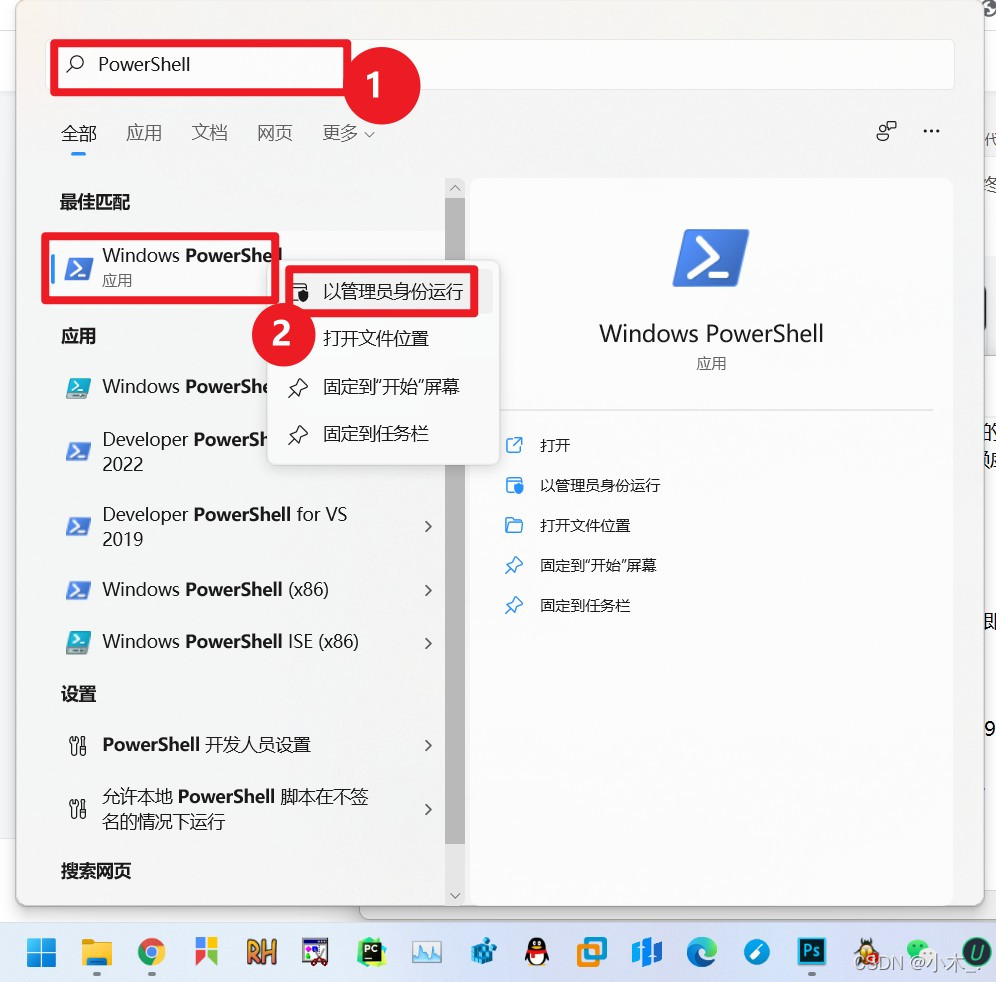Select Windows PowerShell ISE under 应用 list
The image size is (996, 982).
166,386
